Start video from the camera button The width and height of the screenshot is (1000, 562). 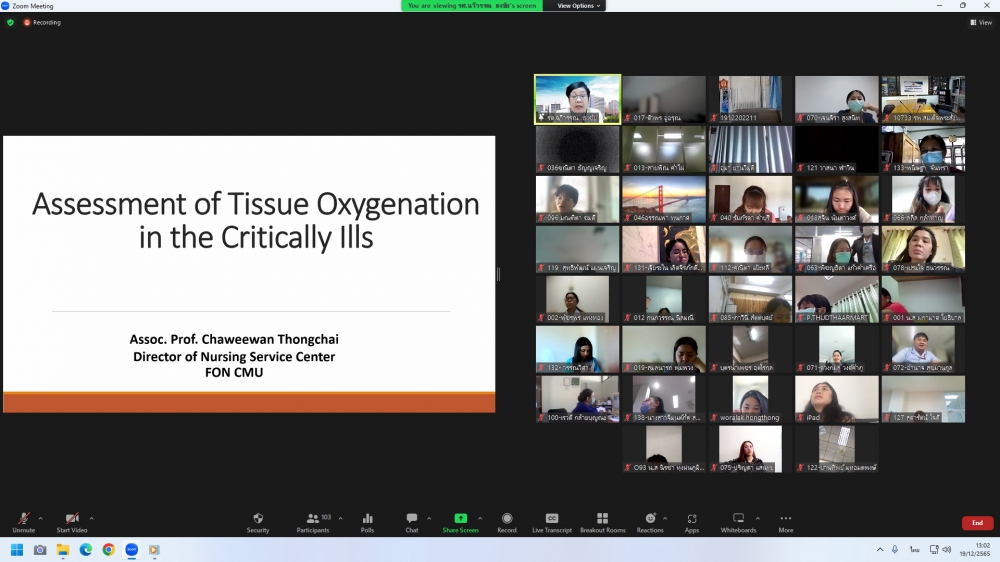click(71, 521)
